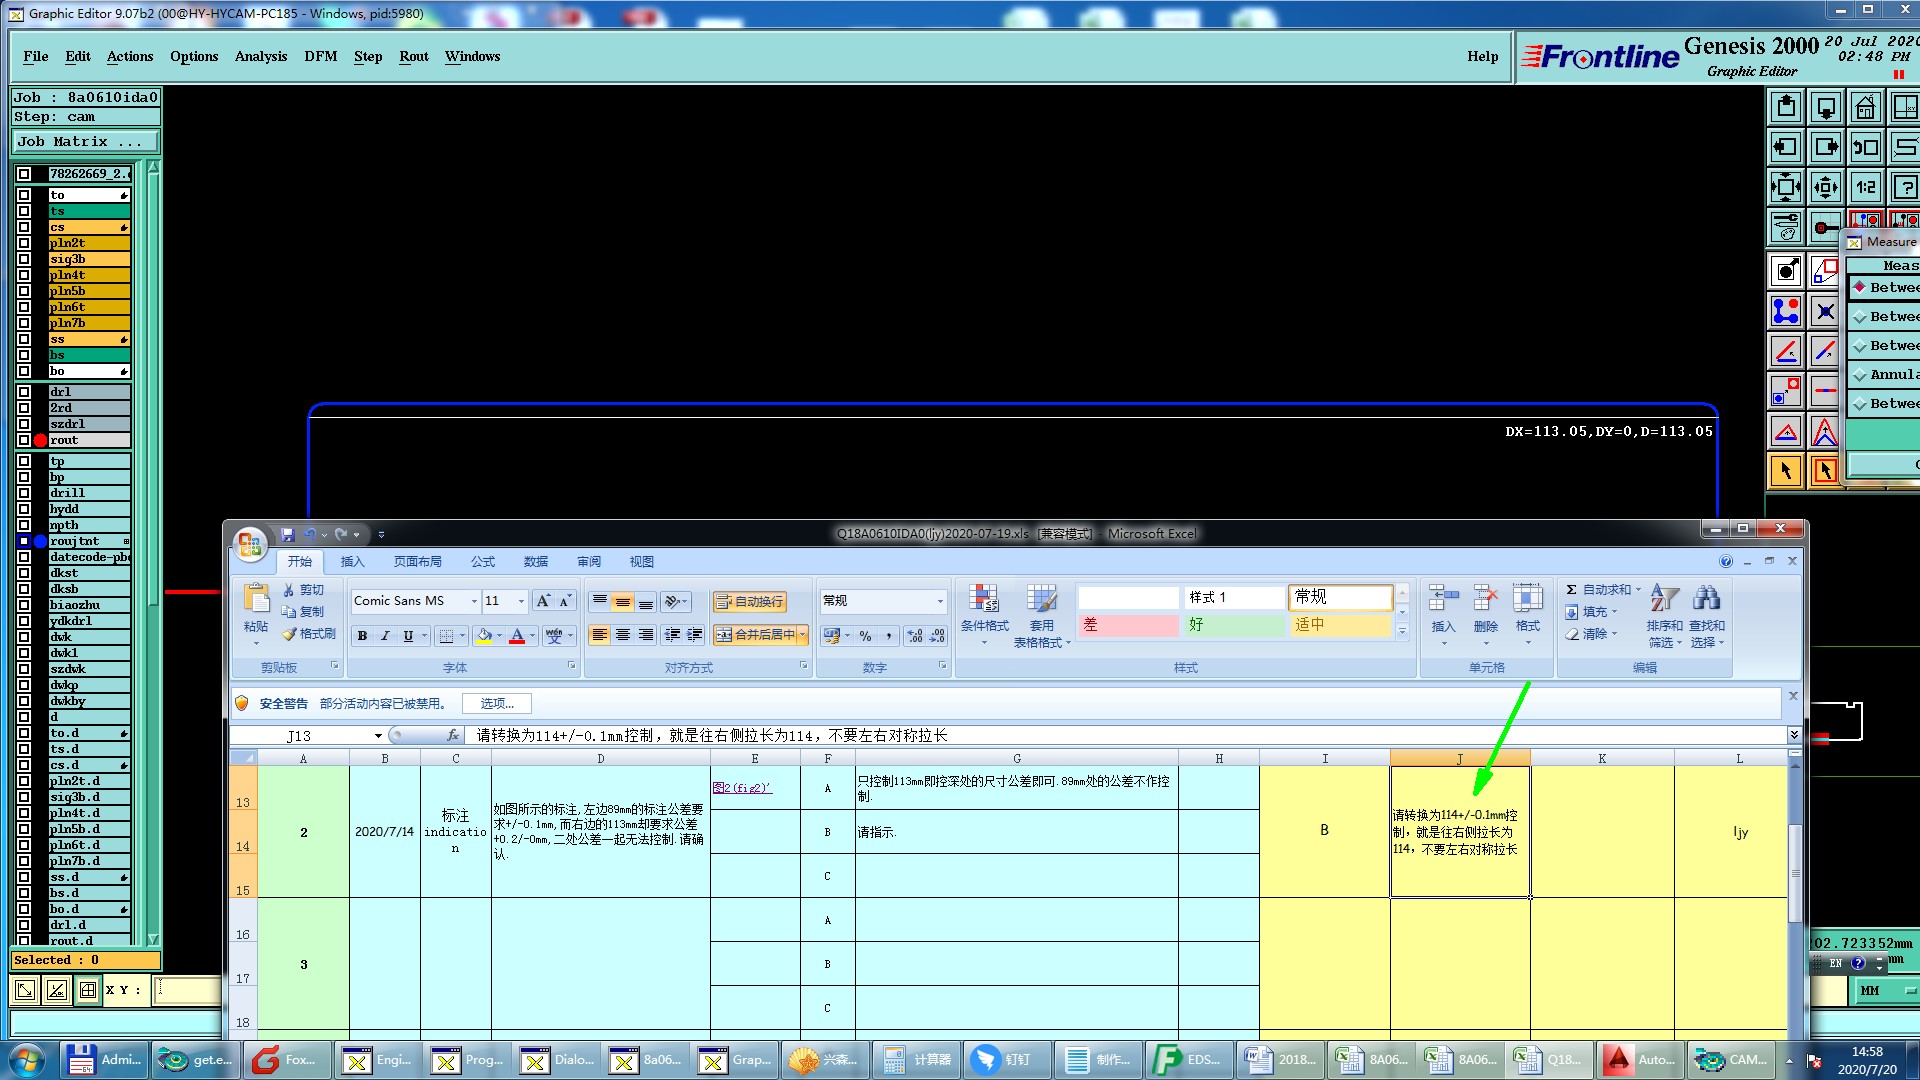Open the number format dropdown (常规)
The width and height of the screenshot is (1920, 1080).
(940, 601)
